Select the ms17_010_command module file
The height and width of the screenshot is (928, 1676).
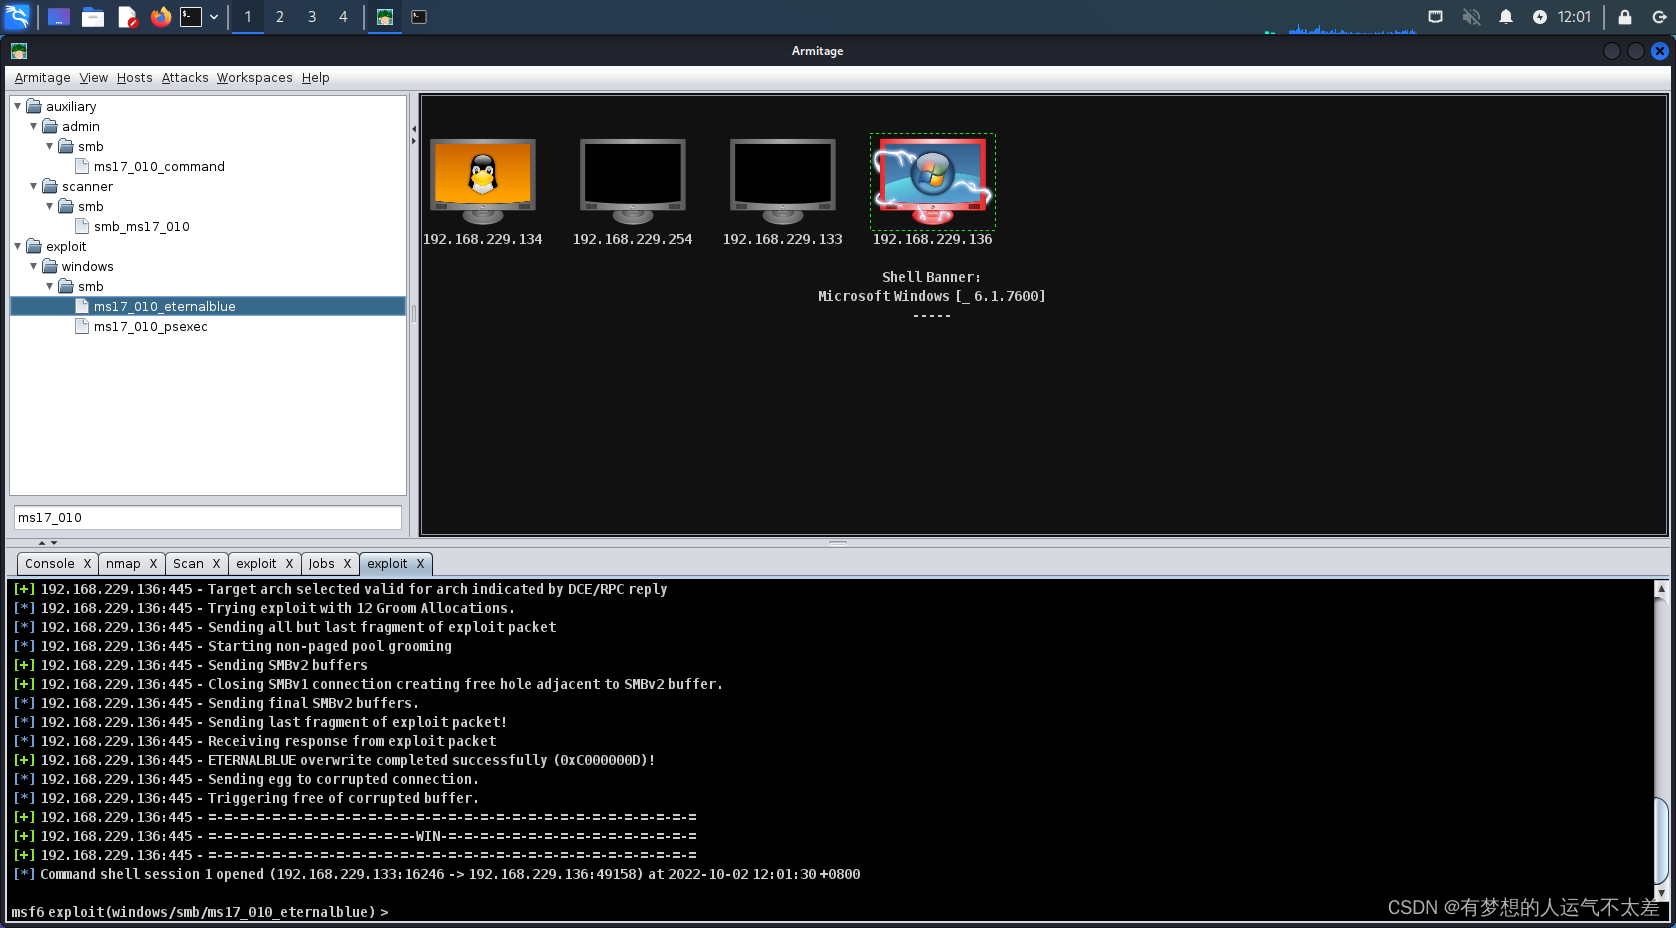click(159, 167)
